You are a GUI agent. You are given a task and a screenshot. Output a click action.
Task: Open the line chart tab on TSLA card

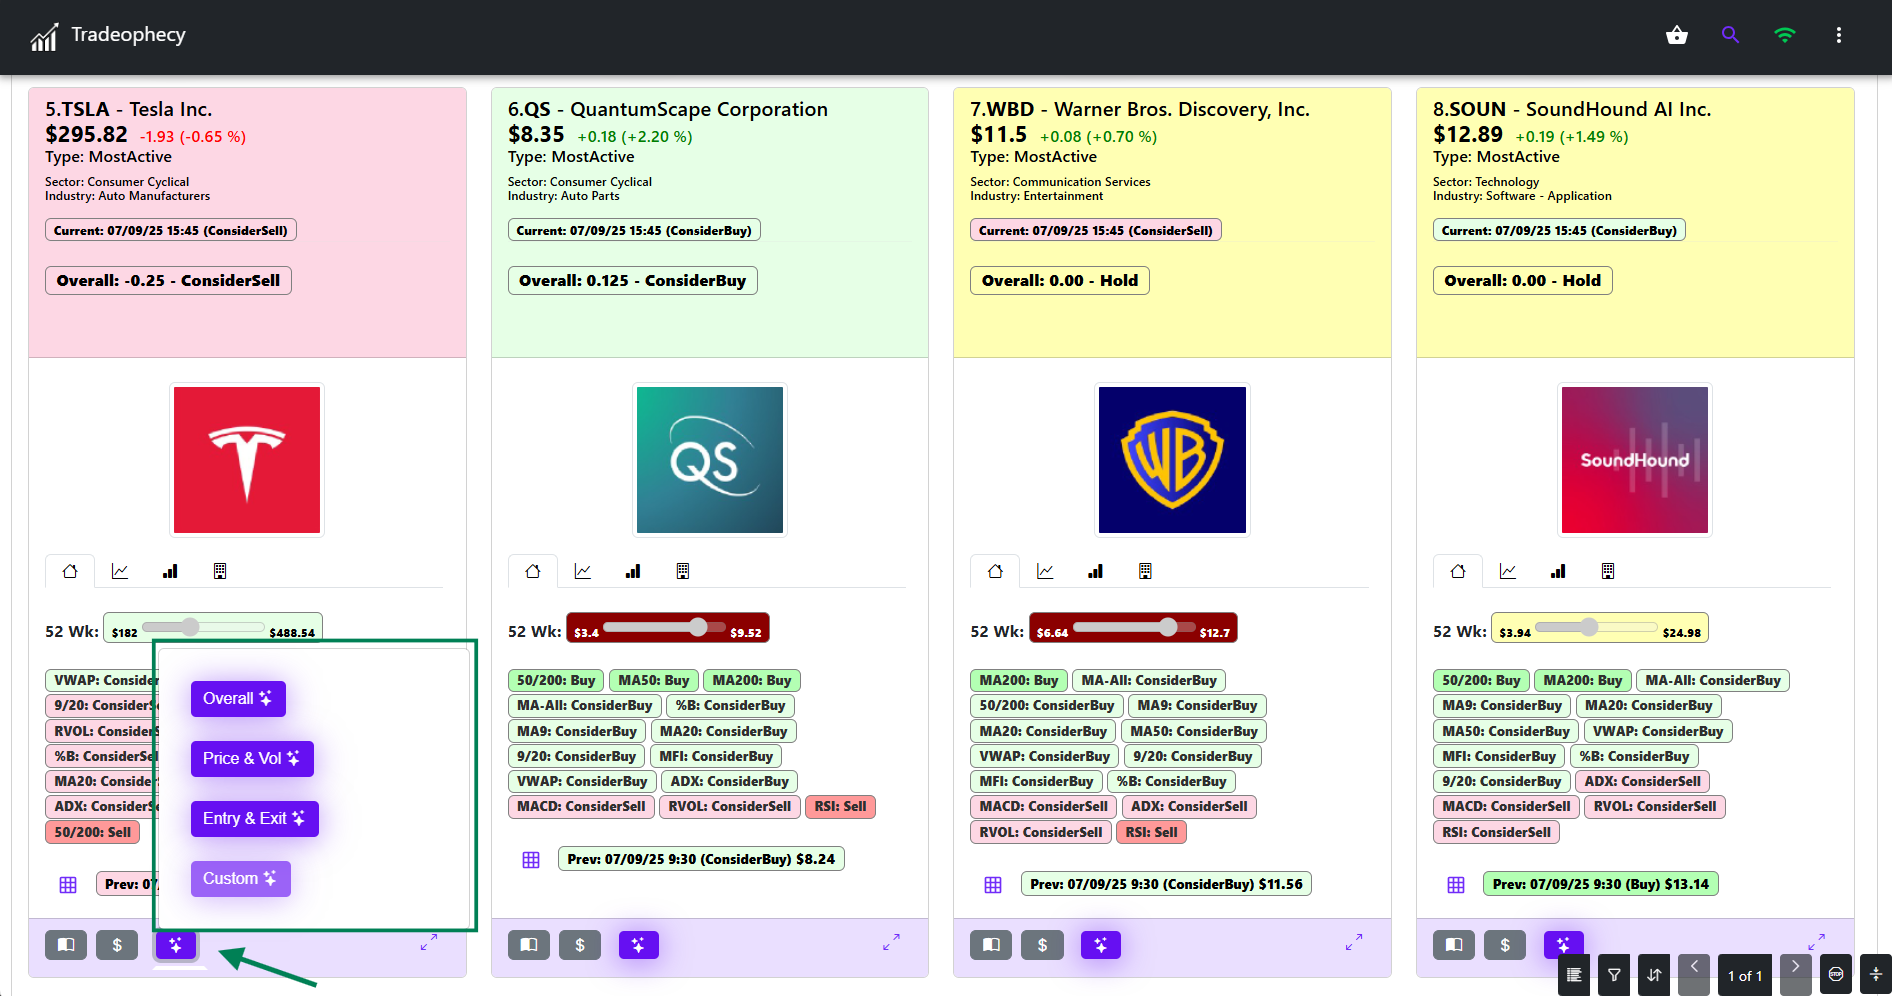click(x=120, y=571)
